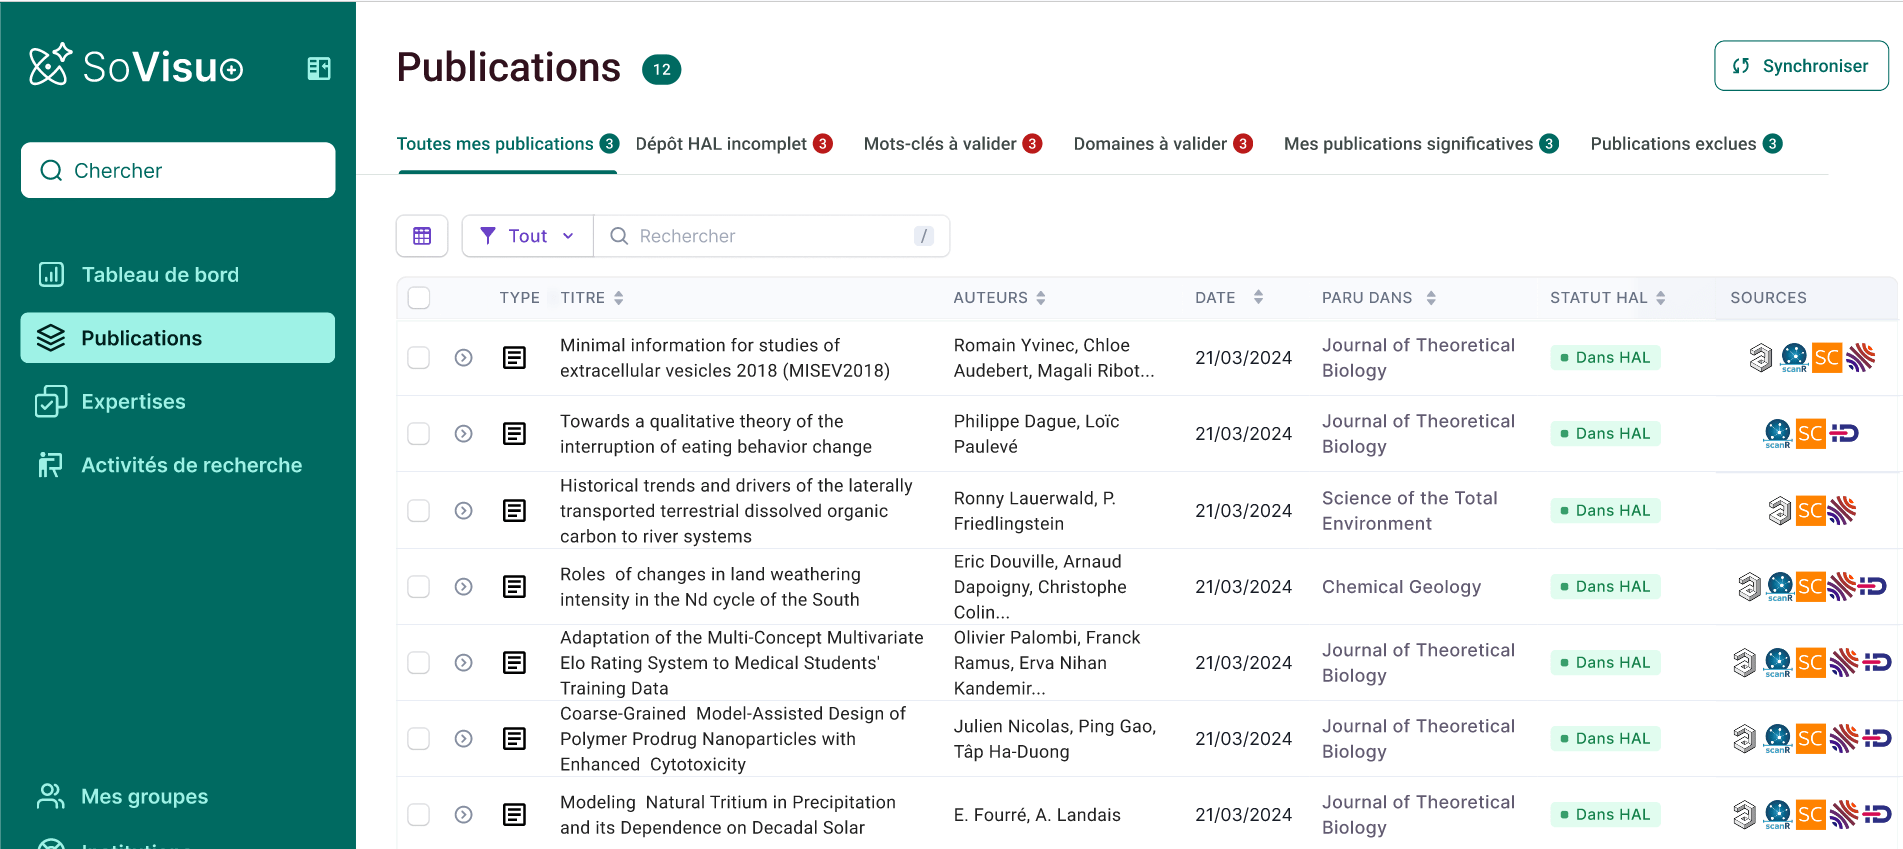Collapse the sidebar panel icon
Image resolution: width=1903 pixels, height=849 pixels.
pyautogui.click(x=319, y=68)
